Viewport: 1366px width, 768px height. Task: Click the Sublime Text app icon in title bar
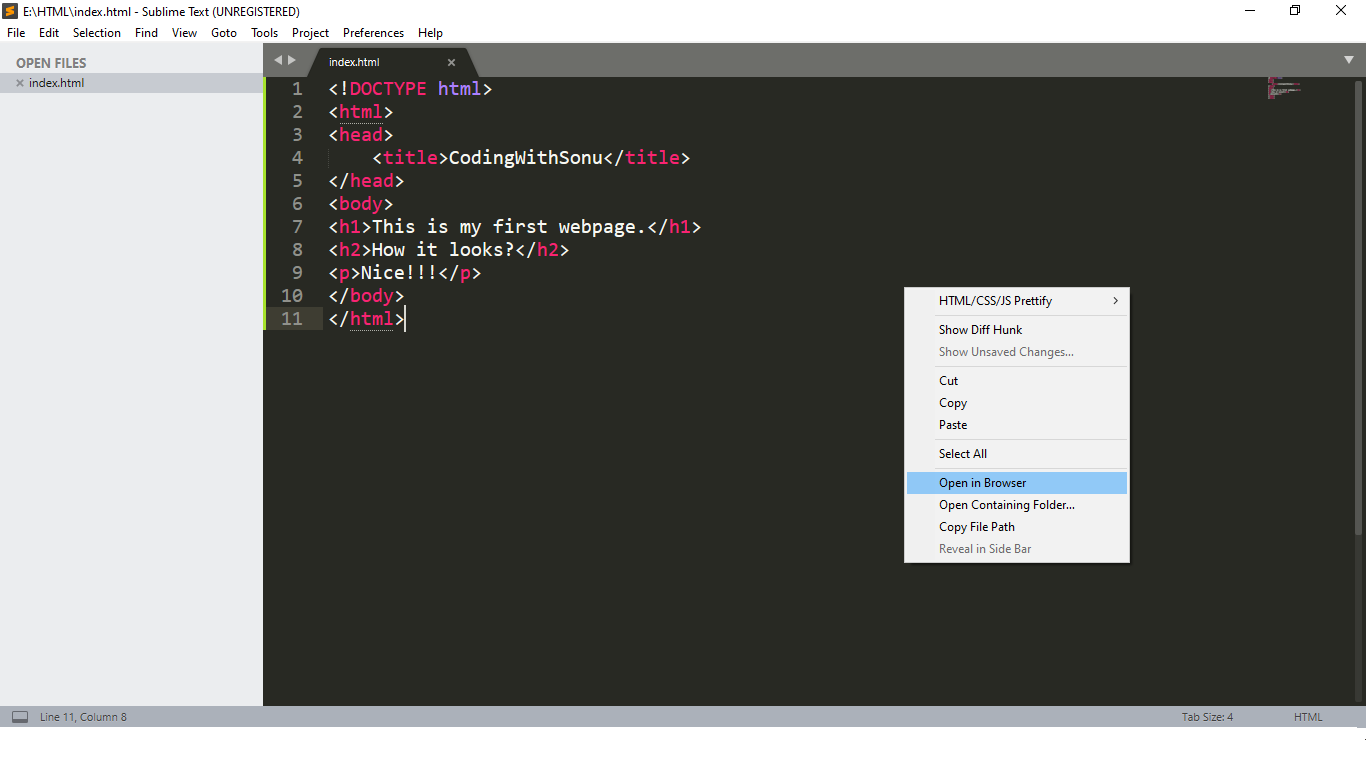click(10, 11)
